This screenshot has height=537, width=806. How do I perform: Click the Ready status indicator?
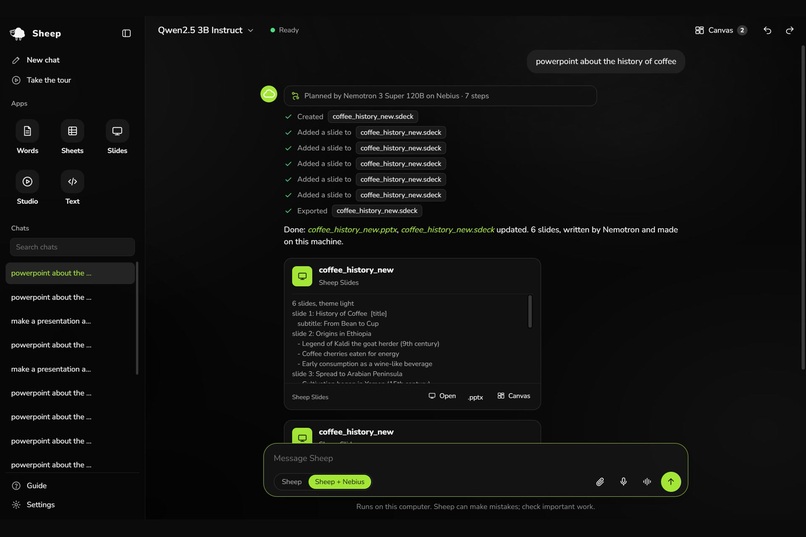tap(285, 30)
